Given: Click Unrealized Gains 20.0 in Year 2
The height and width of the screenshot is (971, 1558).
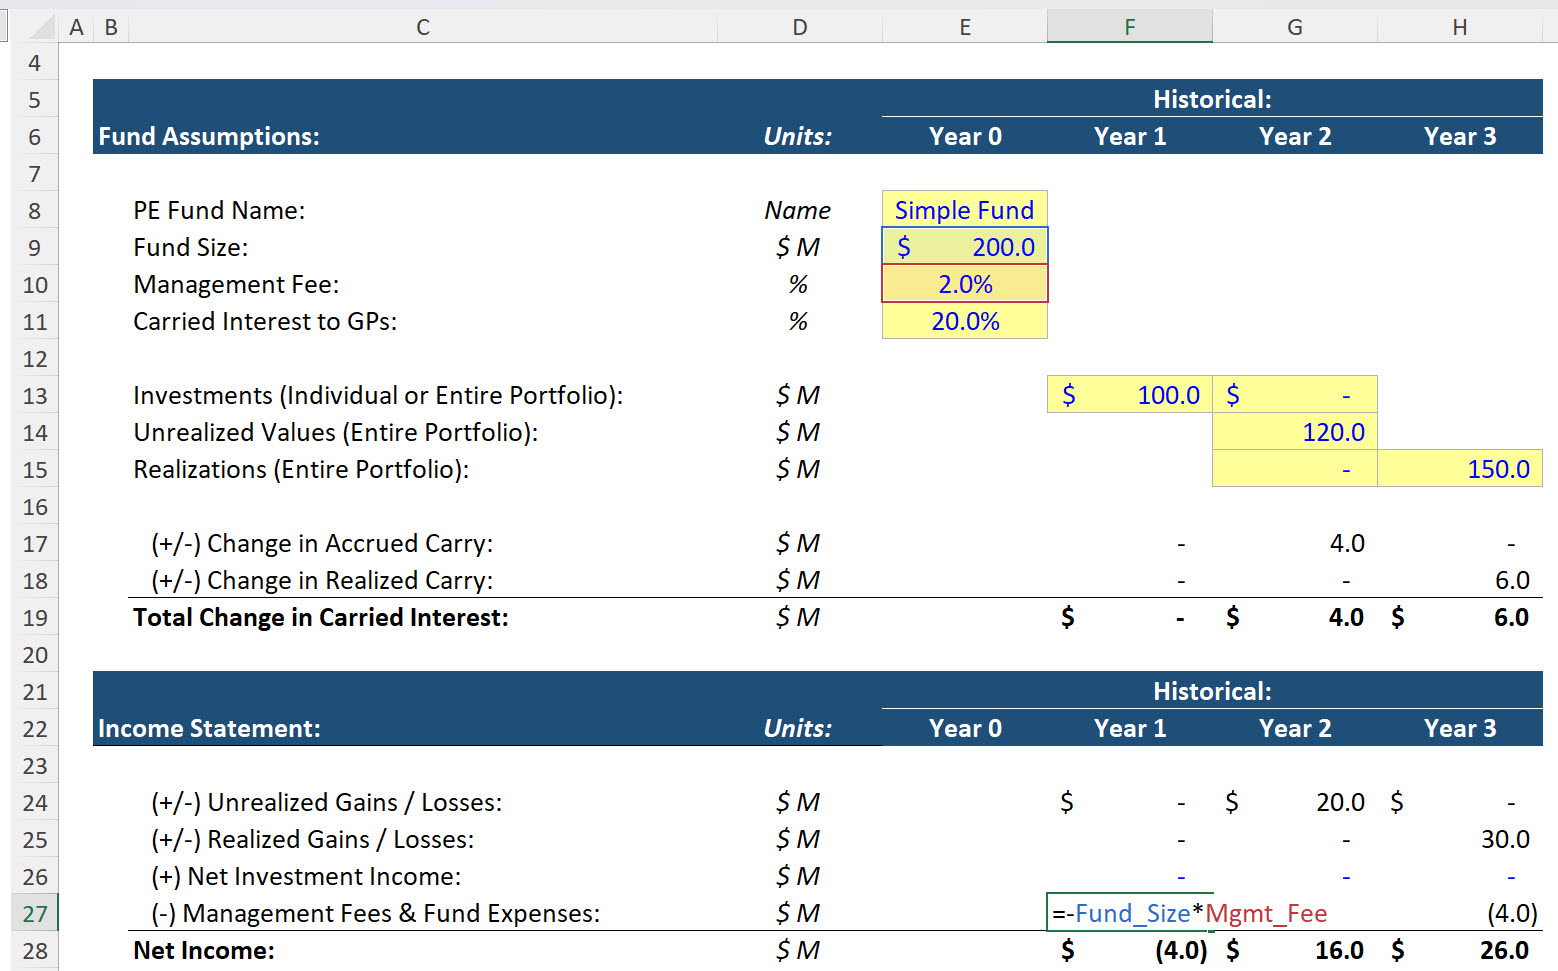Looking at the screenshot, I should click(1340, 802).
